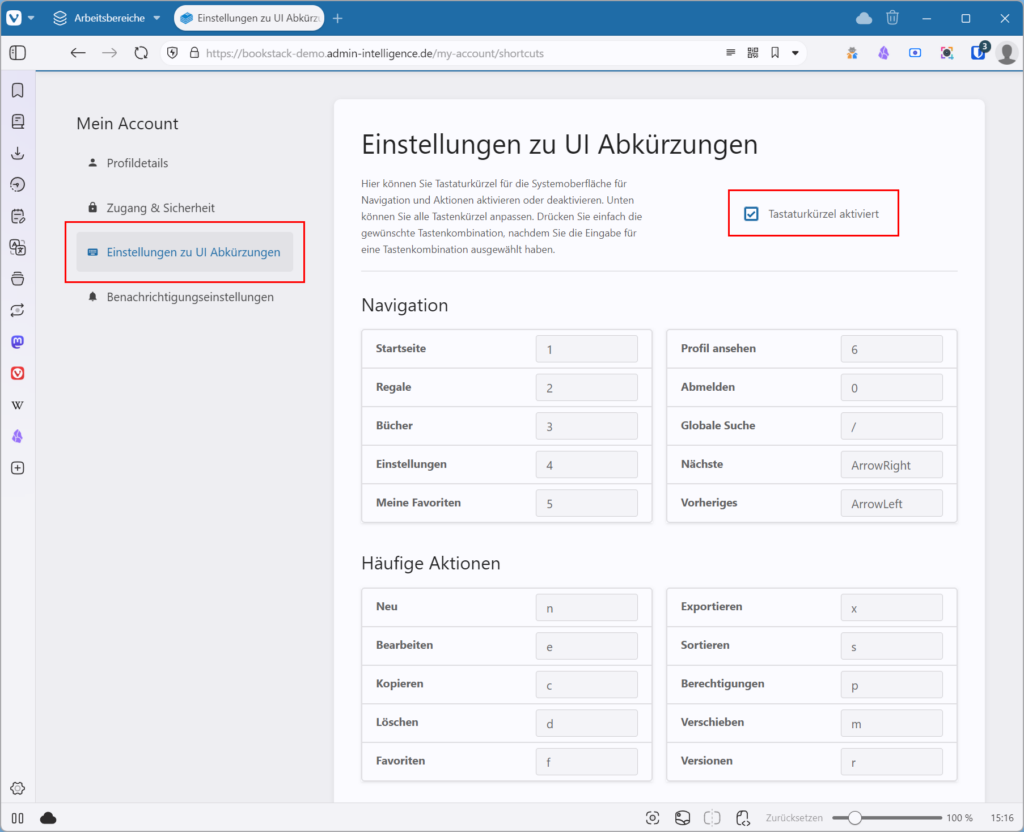1024x832 pixels.
Task: Reload the current page
Action: 141,53
